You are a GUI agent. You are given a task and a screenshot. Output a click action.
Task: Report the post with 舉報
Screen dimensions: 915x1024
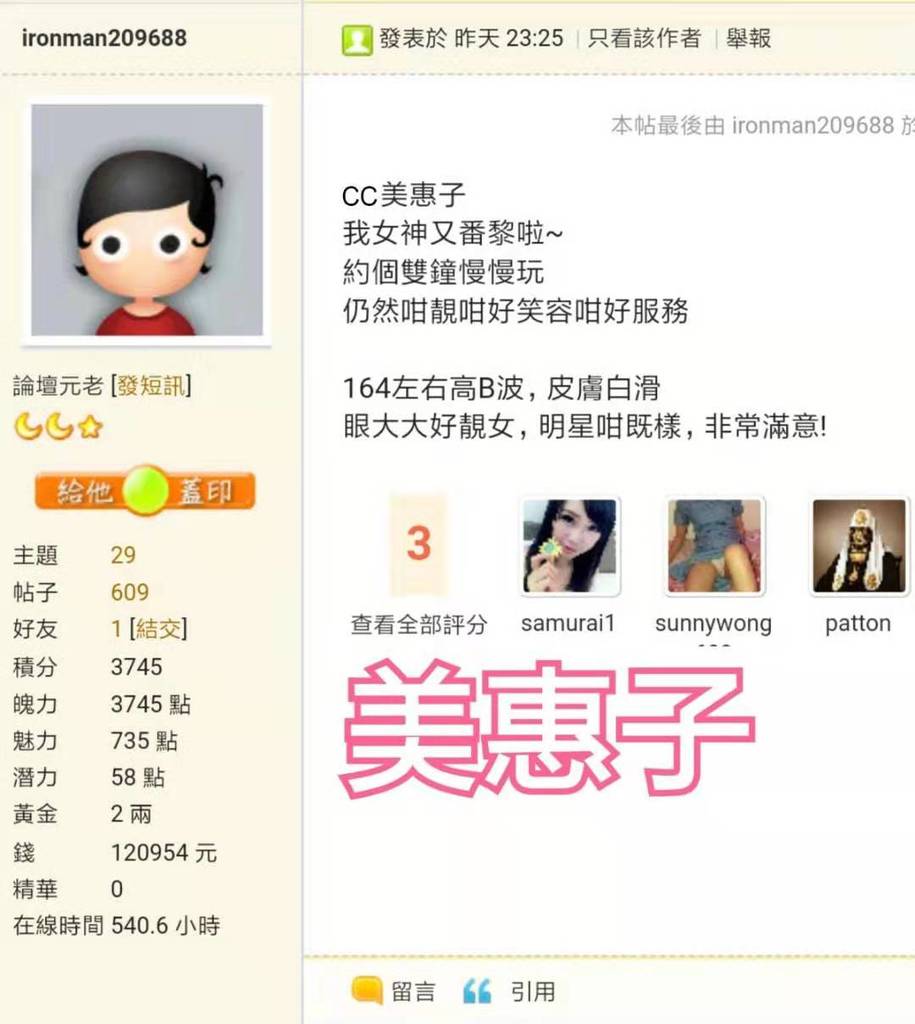pos(748,39)
